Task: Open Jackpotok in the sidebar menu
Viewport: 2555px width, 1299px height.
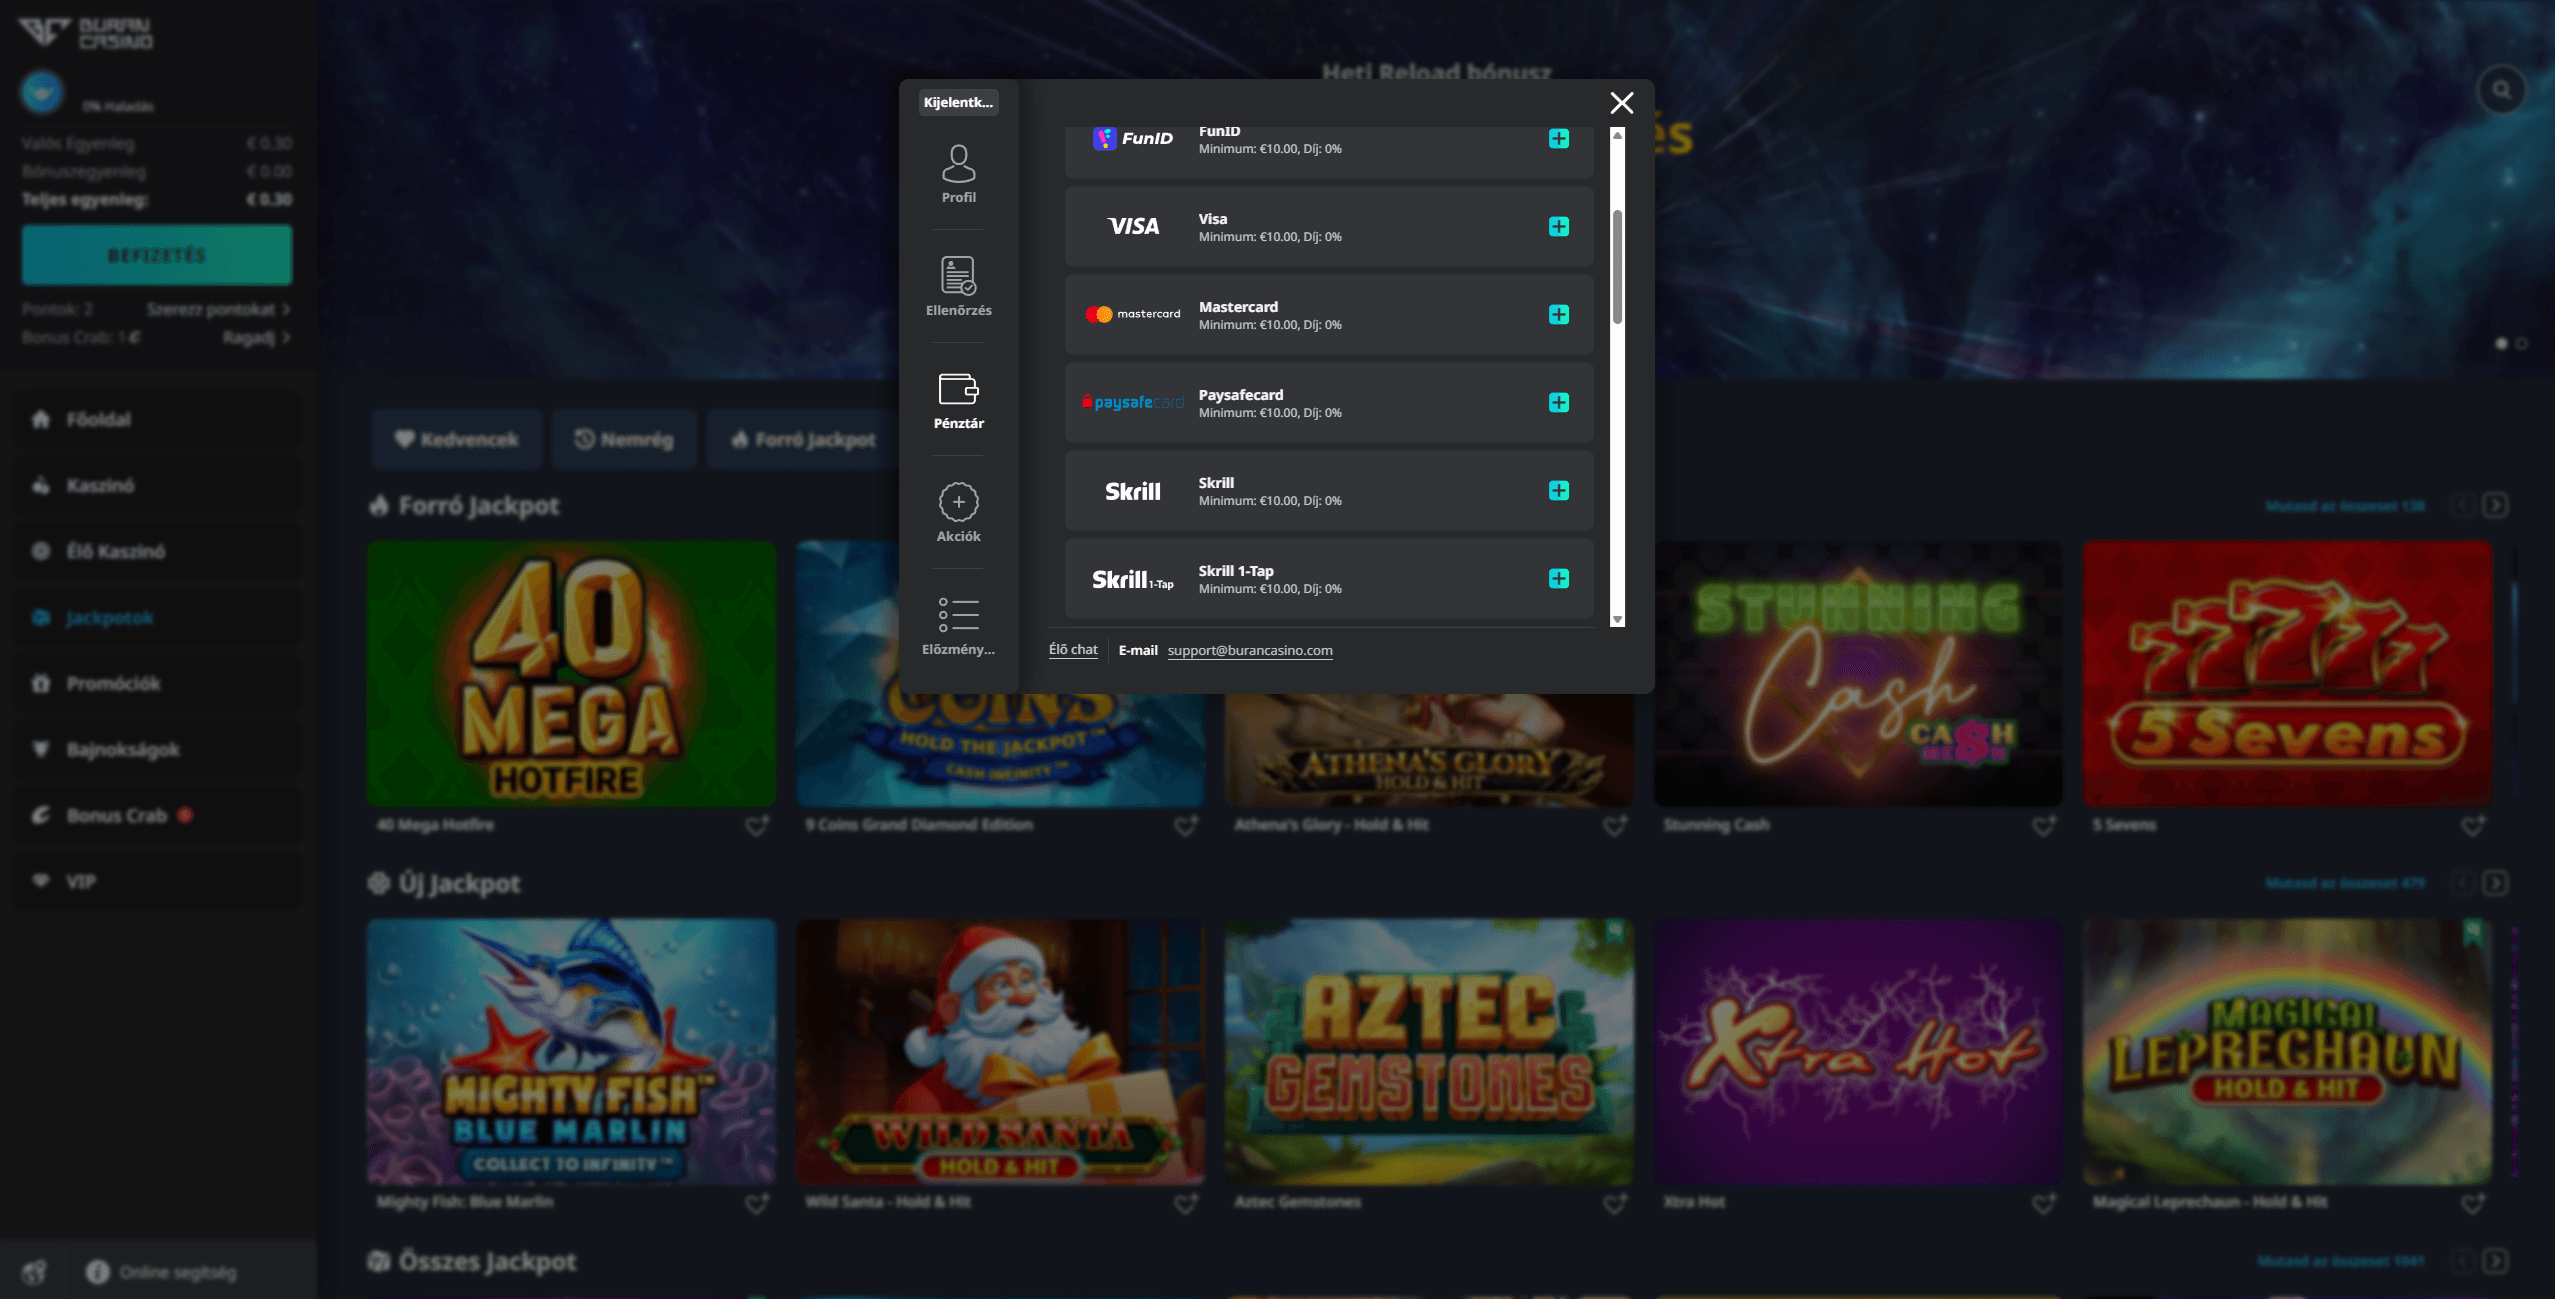Action: coord(109,618)
